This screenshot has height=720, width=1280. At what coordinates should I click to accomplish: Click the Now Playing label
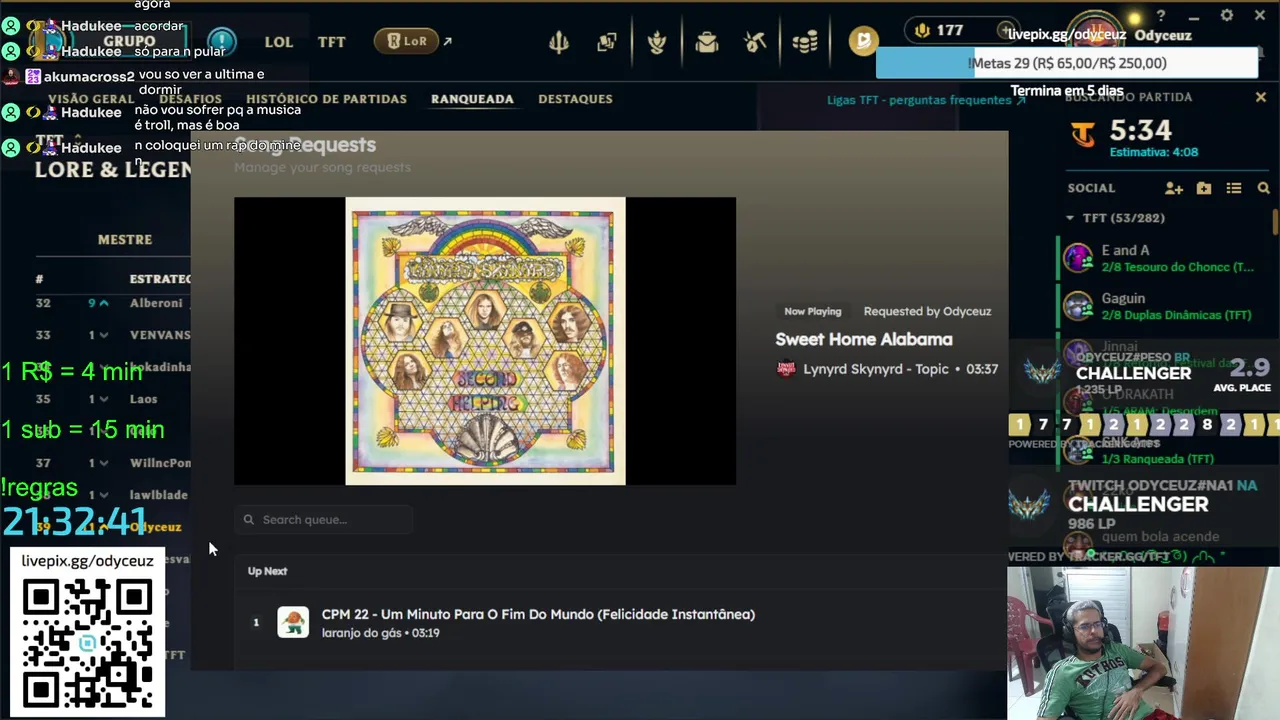pos(812,311)
